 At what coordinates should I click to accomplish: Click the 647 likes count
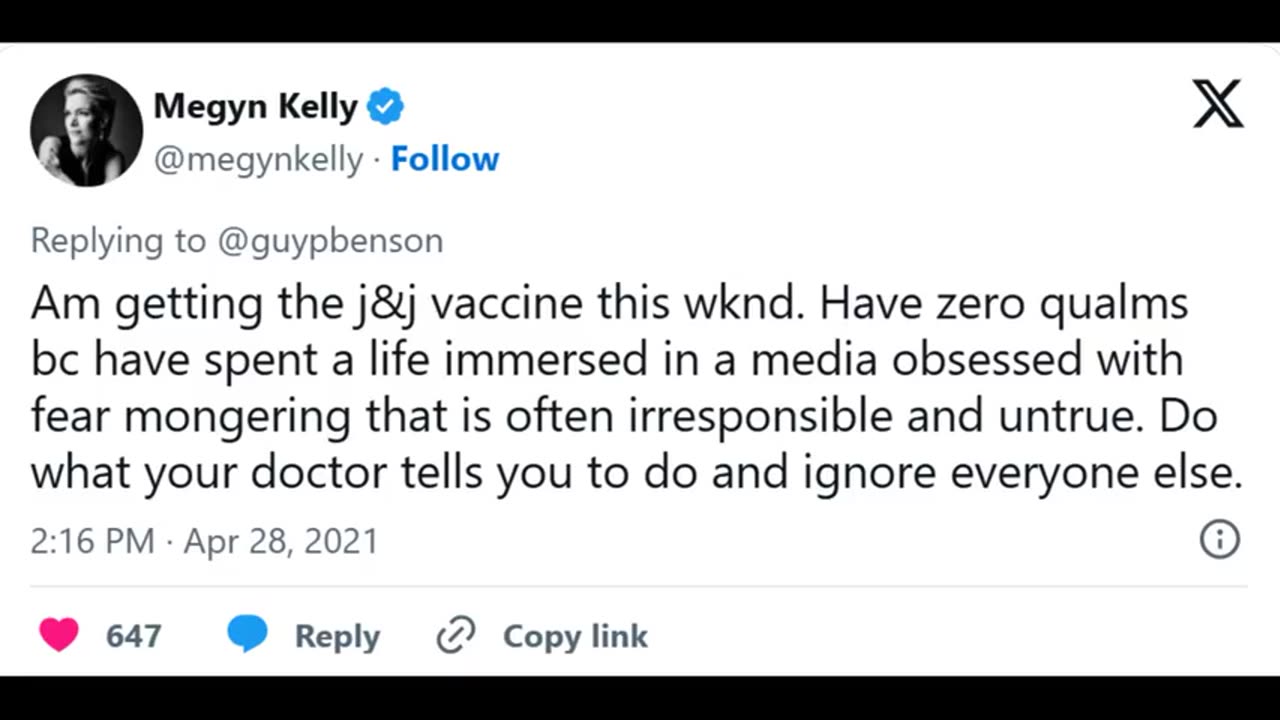point(133,636)
